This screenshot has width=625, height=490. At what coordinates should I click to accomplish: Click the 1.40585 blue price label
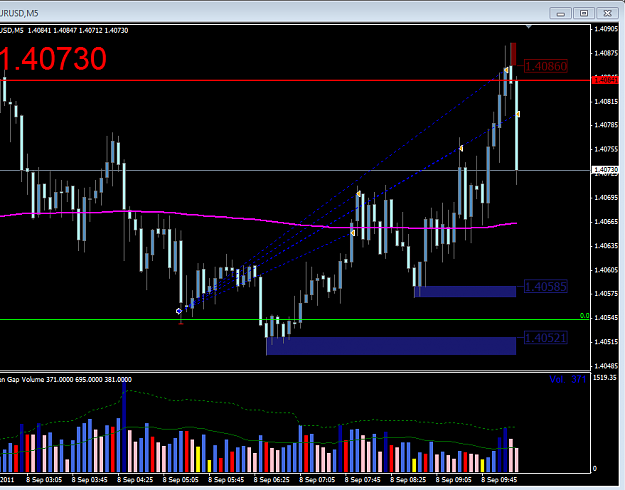coord(546,287)
